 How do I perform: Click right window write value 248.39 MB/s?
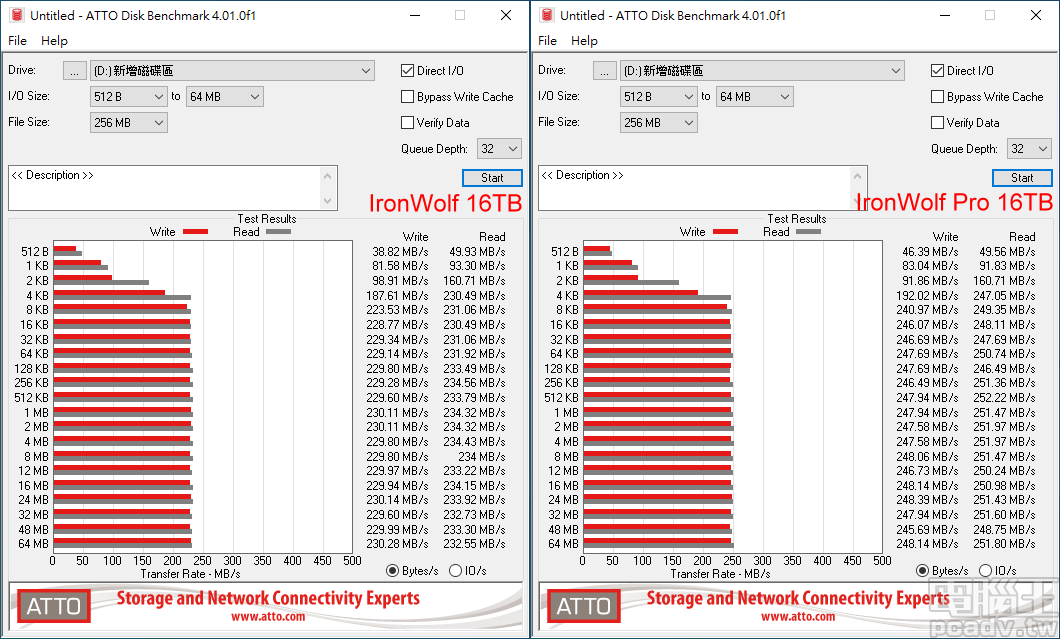[x=928, y=500]
